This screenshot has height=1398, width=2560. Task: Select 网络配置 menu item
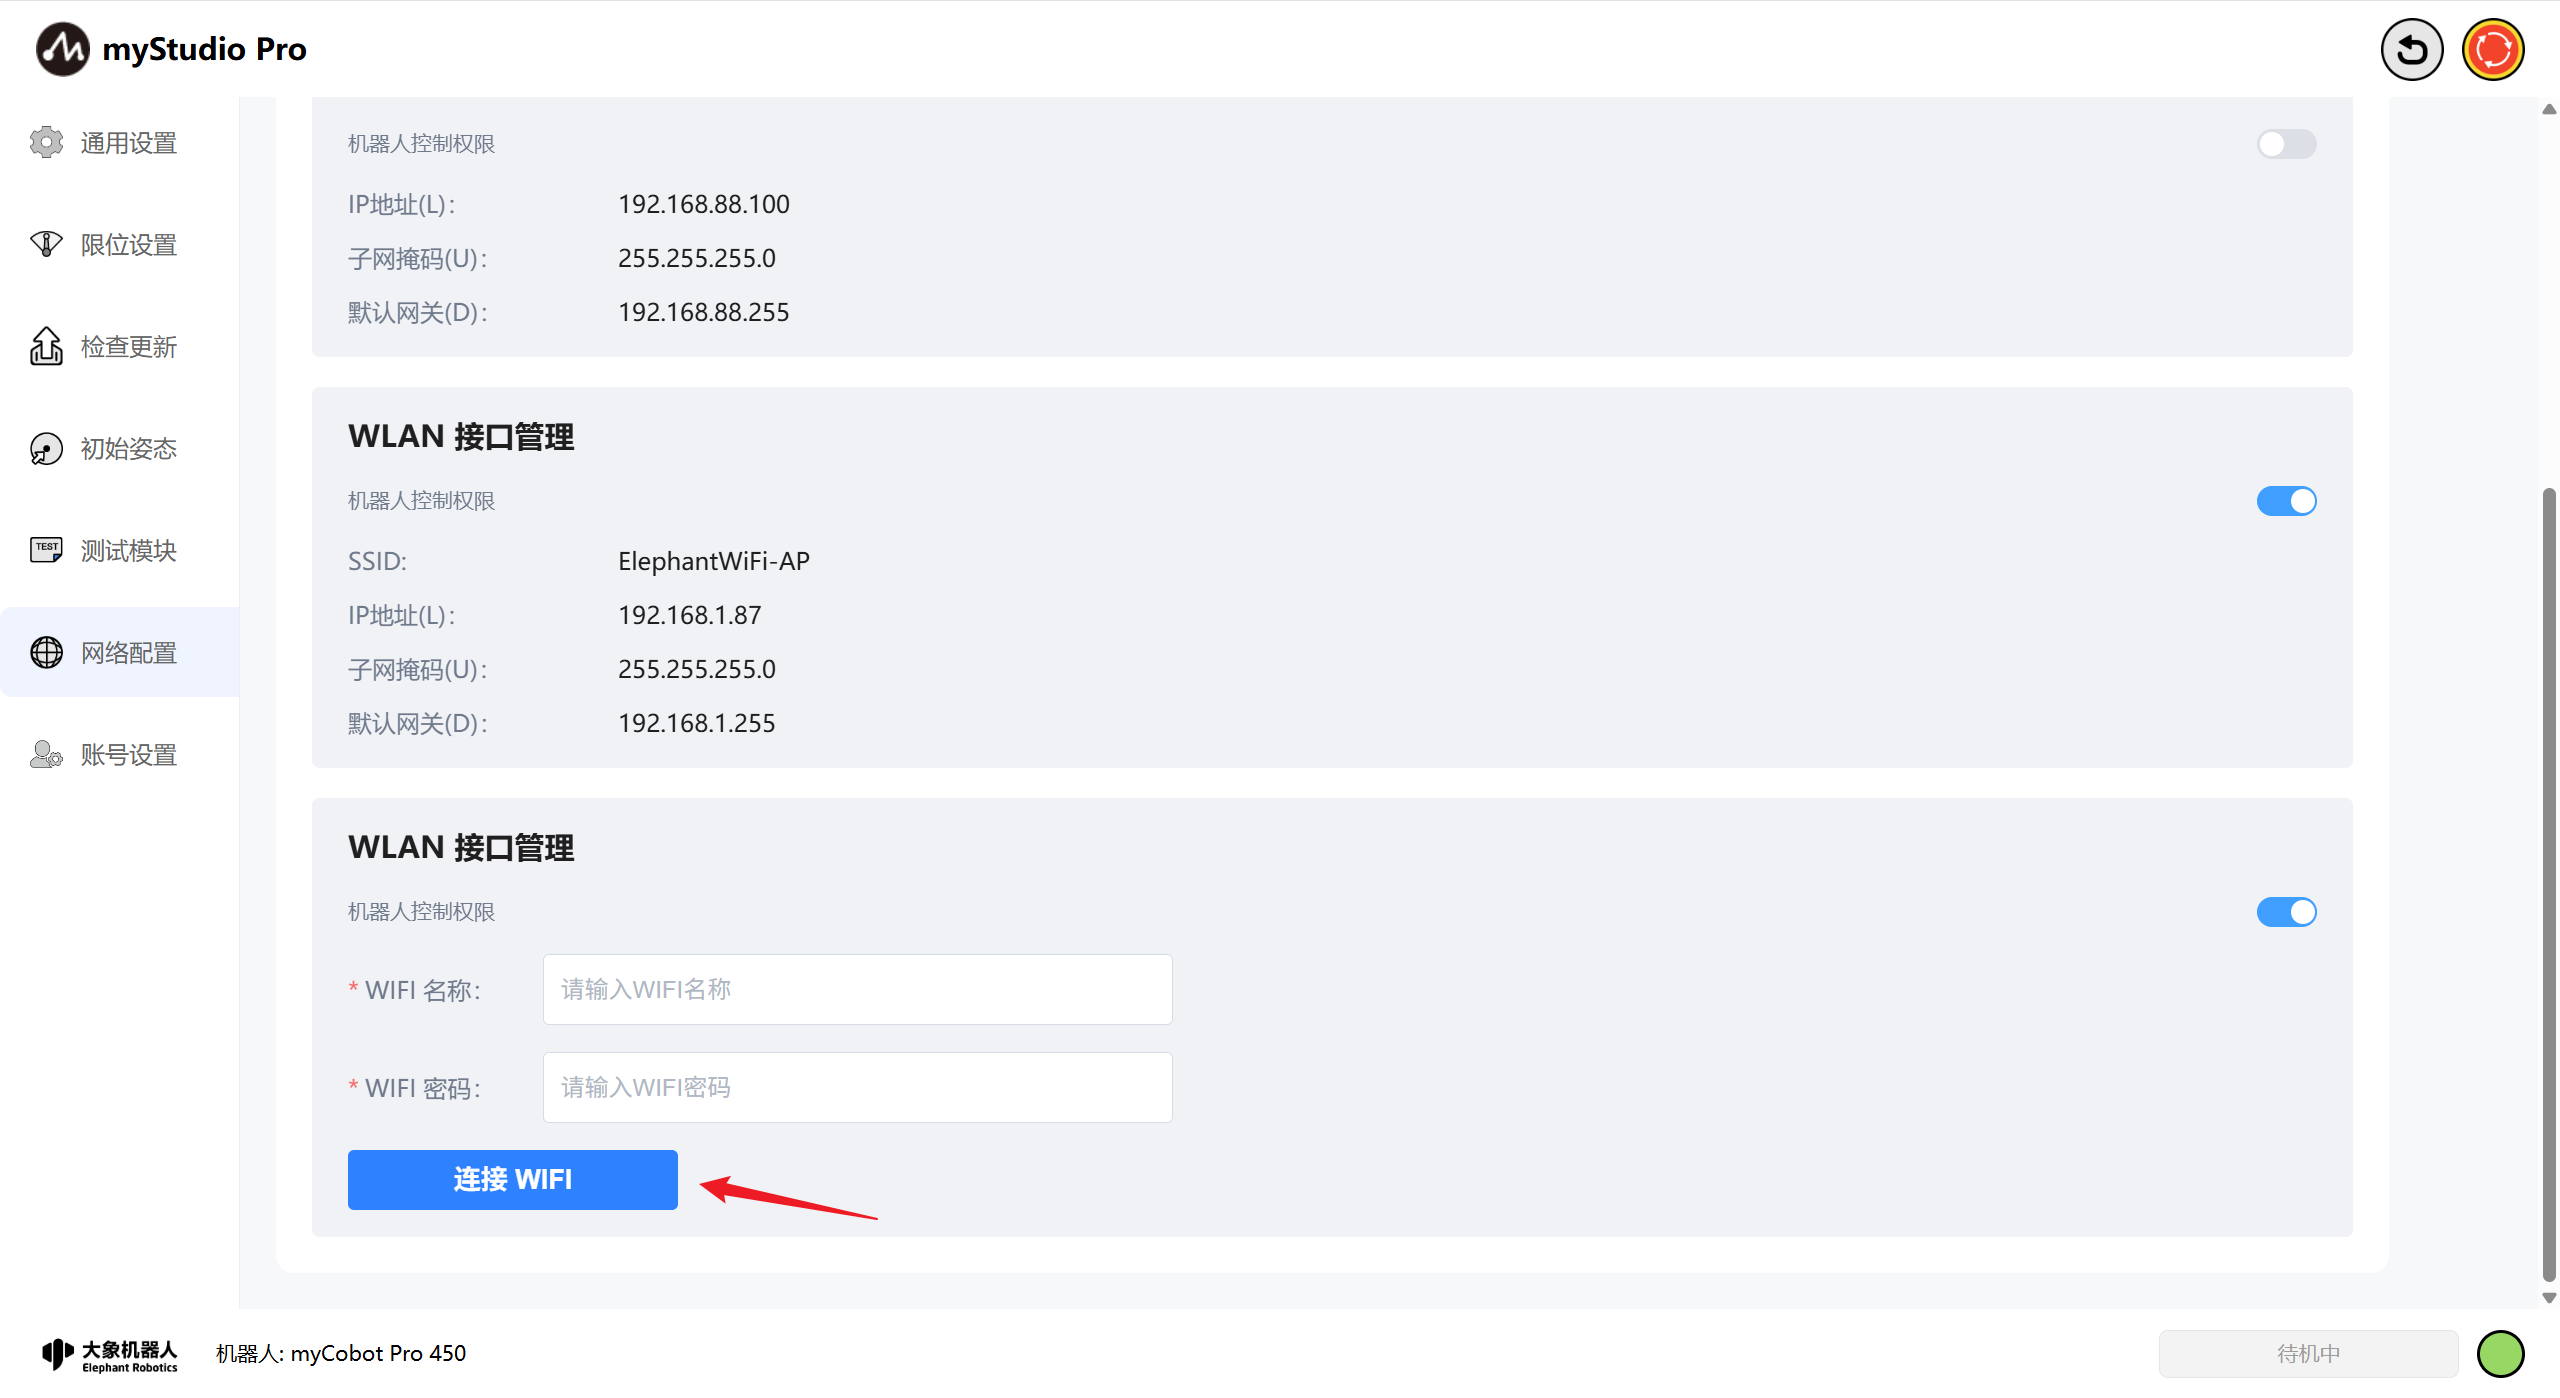pyautogui.click(x=128, y=653)
